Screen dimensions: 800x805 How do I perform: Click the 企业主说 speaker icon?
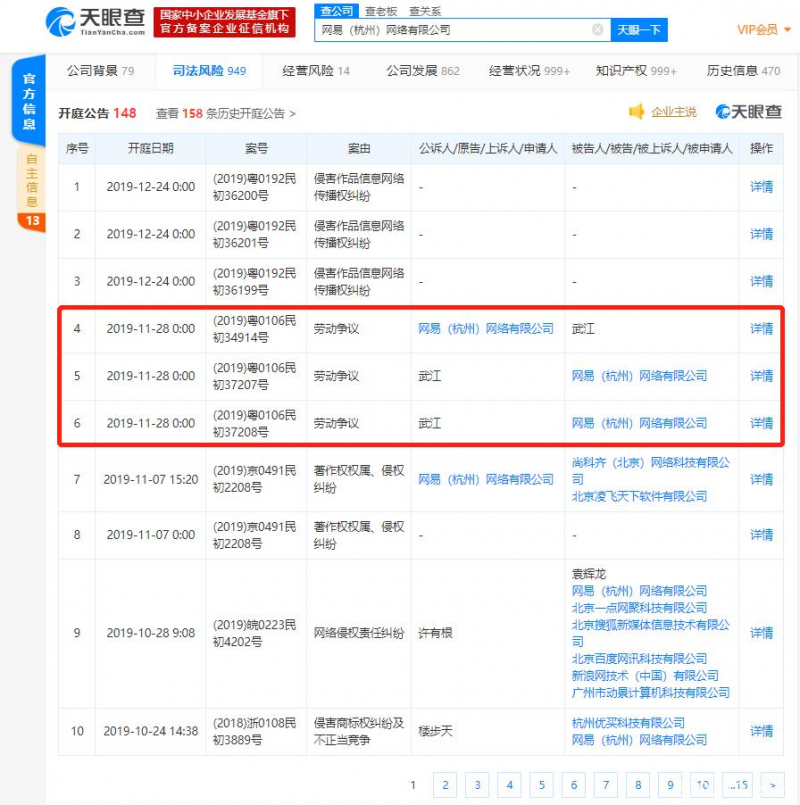click(x=636, y=111)
